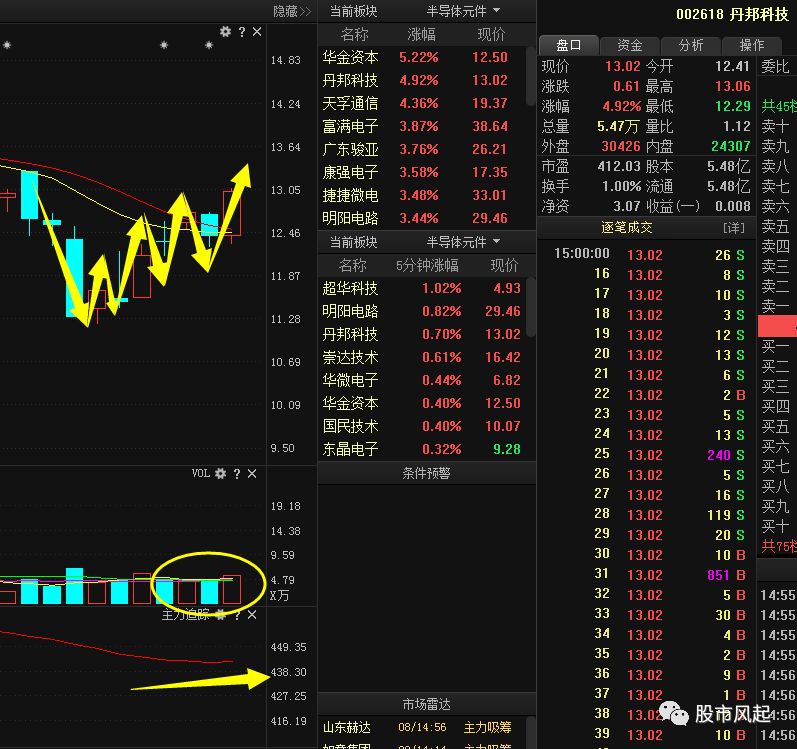Open 详 details link for 逐笔成交
Image resolution: width=797 pixels, height=749 pixels.
coord(733,228)
